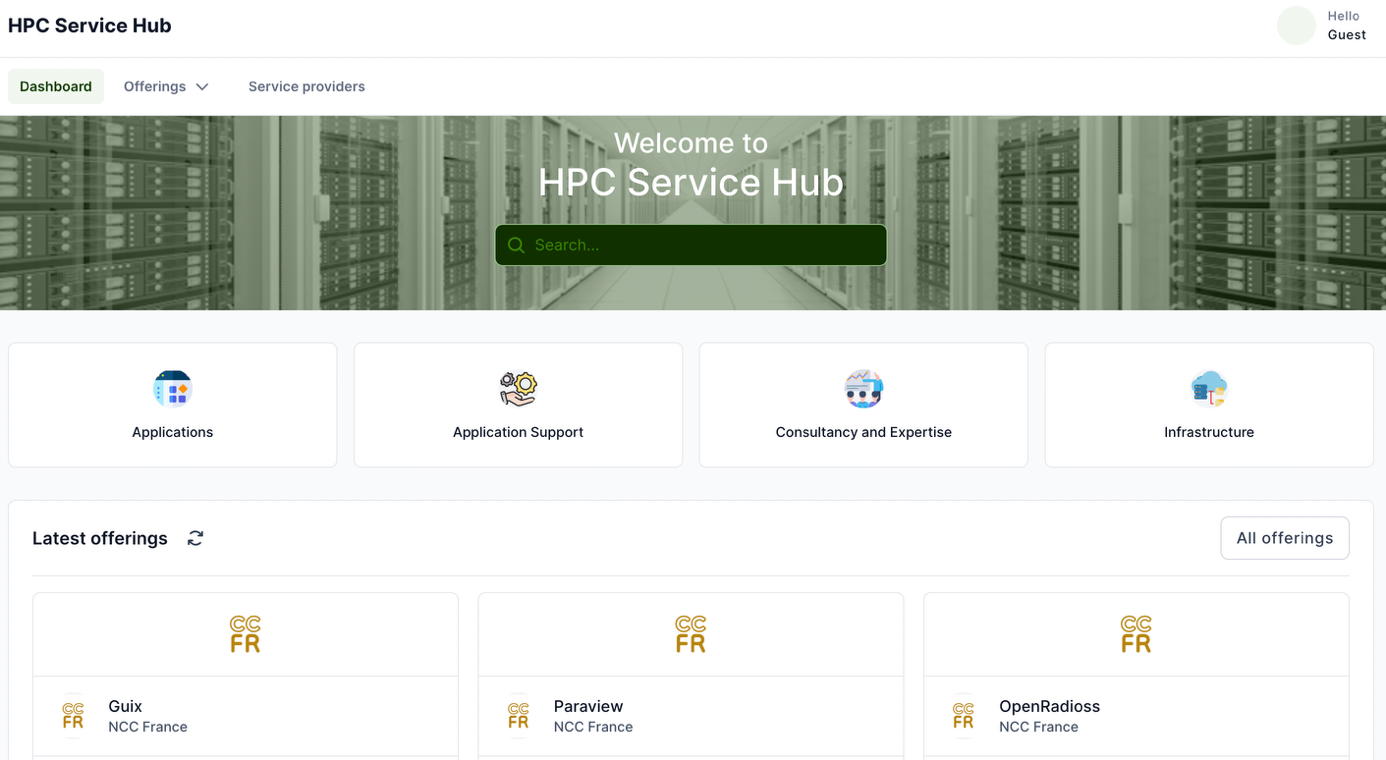Open the Consultancy and Expertise category icon
The width and height of the screenshot is (1386, 760).
pos(862,388)
